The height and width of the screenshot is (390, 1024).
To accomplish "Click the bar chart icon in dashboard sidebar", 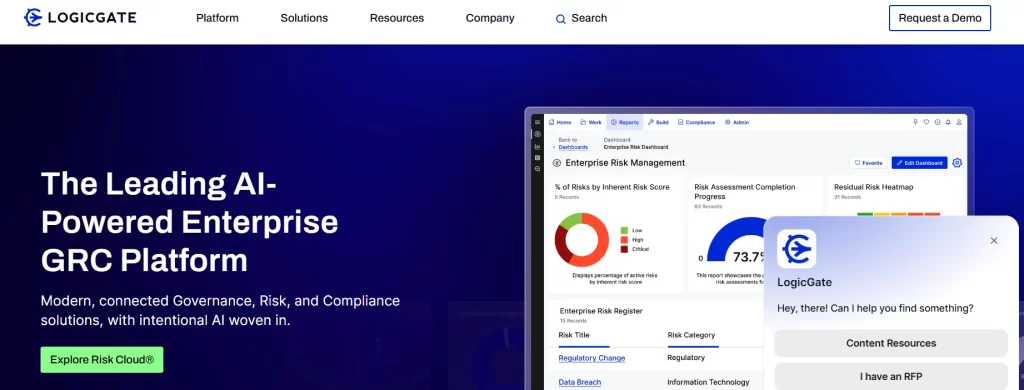I will [537, 146].
